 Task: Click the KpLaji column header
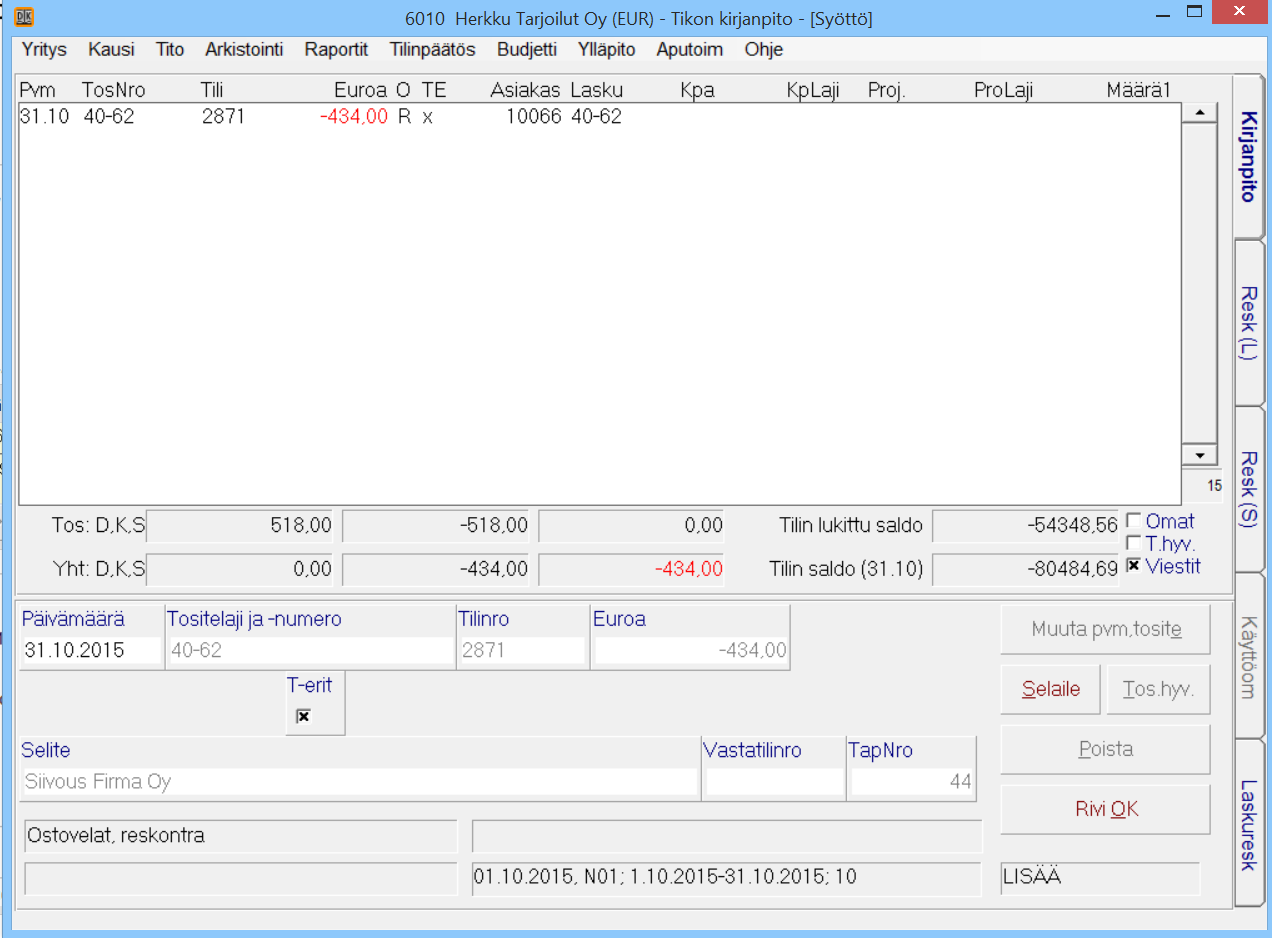point(813,91)
